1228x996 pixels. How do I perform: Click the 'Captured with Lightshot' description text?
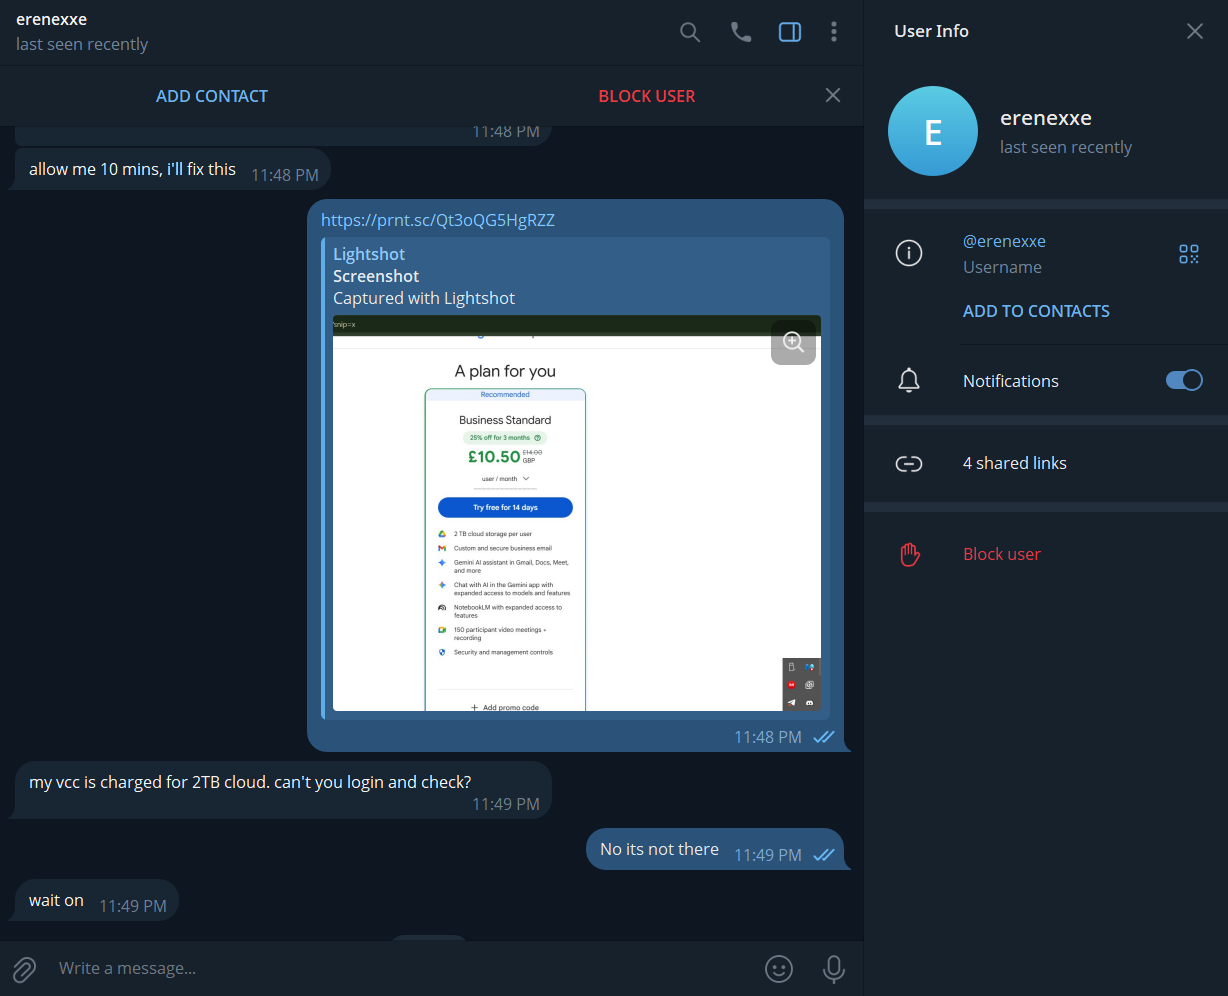424,298
